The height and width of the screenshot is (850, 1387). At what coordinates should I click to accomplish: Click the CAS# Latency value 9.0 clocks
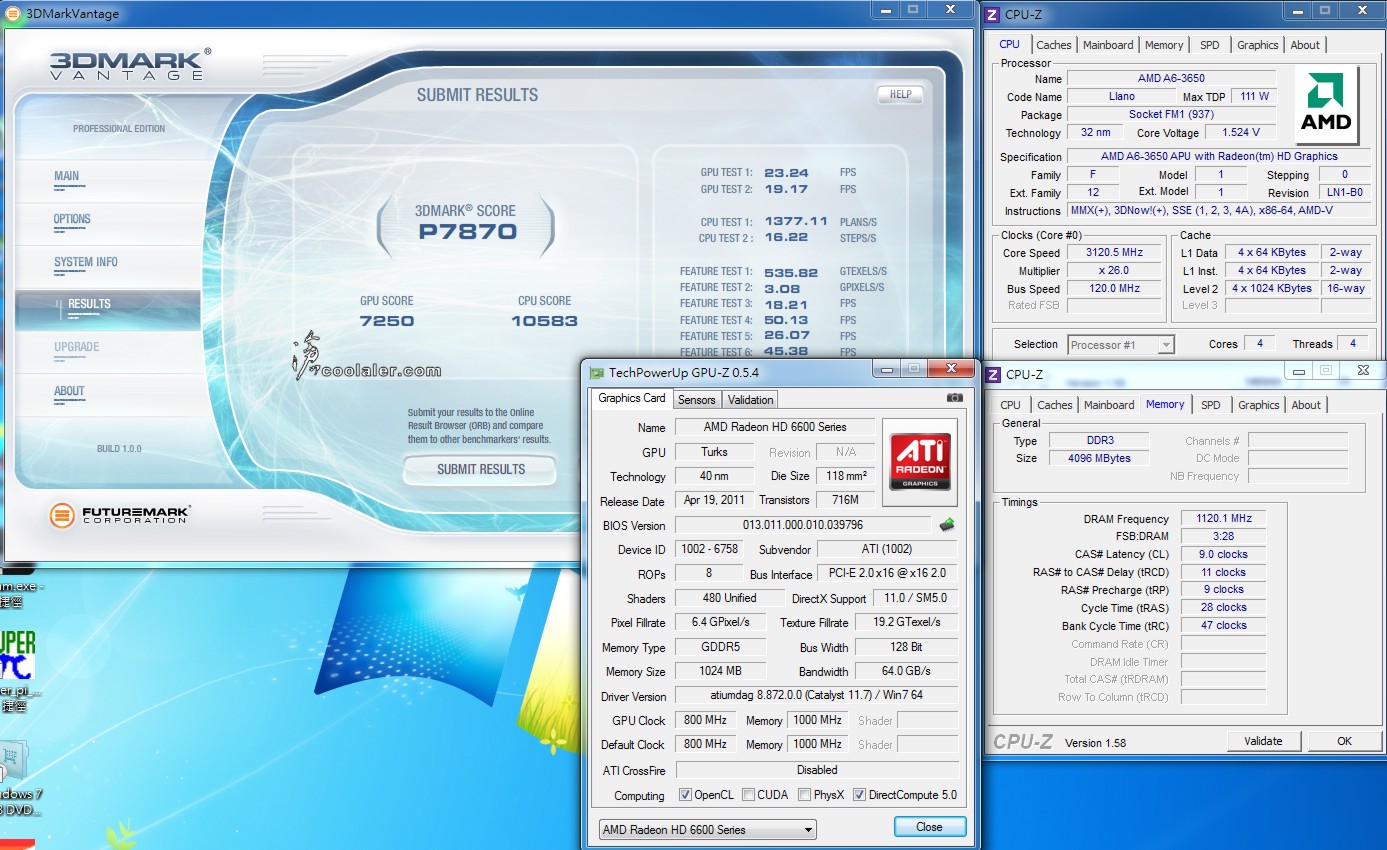[1223, 555]
